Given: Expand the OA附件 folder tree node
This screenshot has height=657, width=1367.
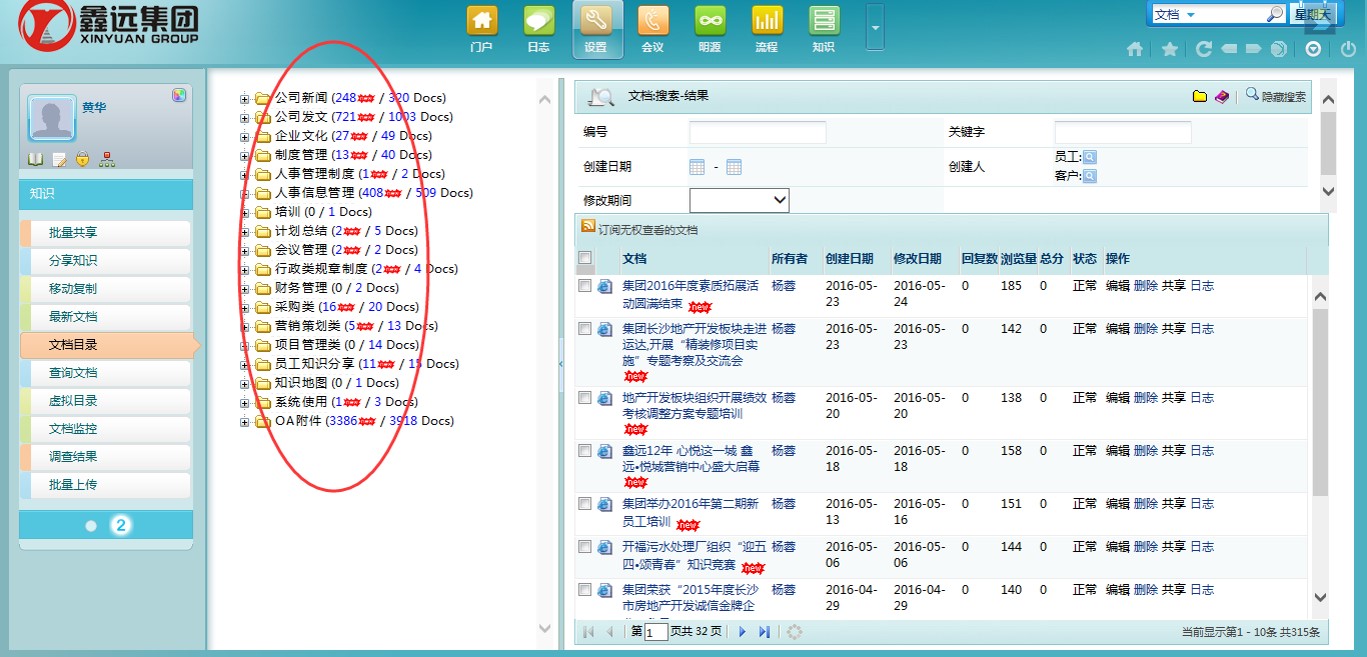Looking at the screenshot, I should pos(244,422).
